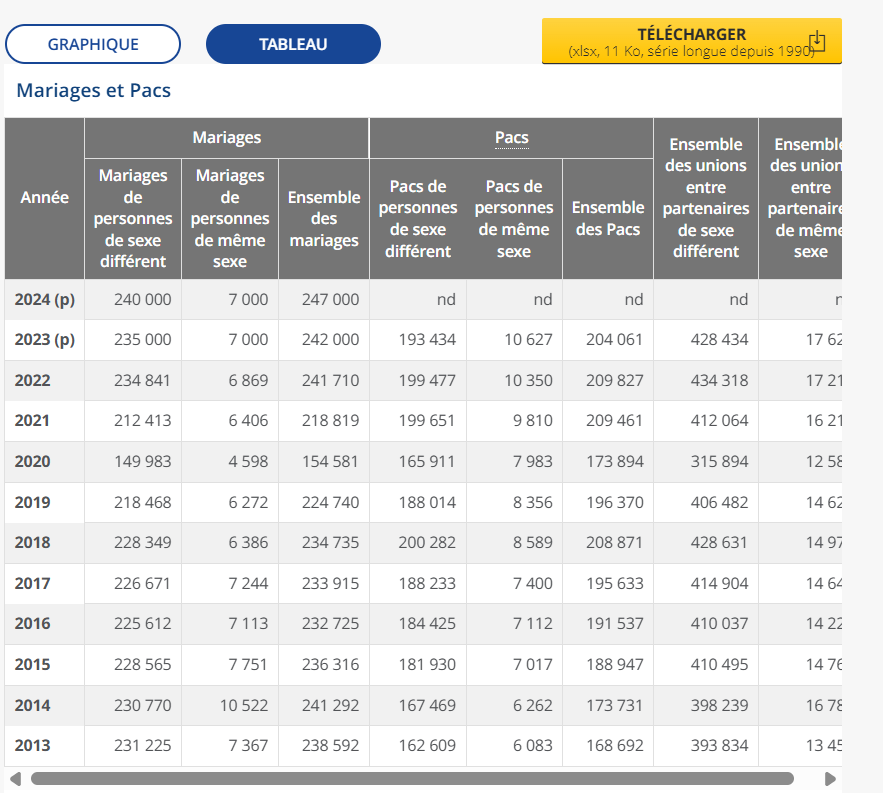Click Mariages de personnes de même sexe header
The width and height of the screenshot is (883, 793).
pyautogui.click(x=230, y=219)
